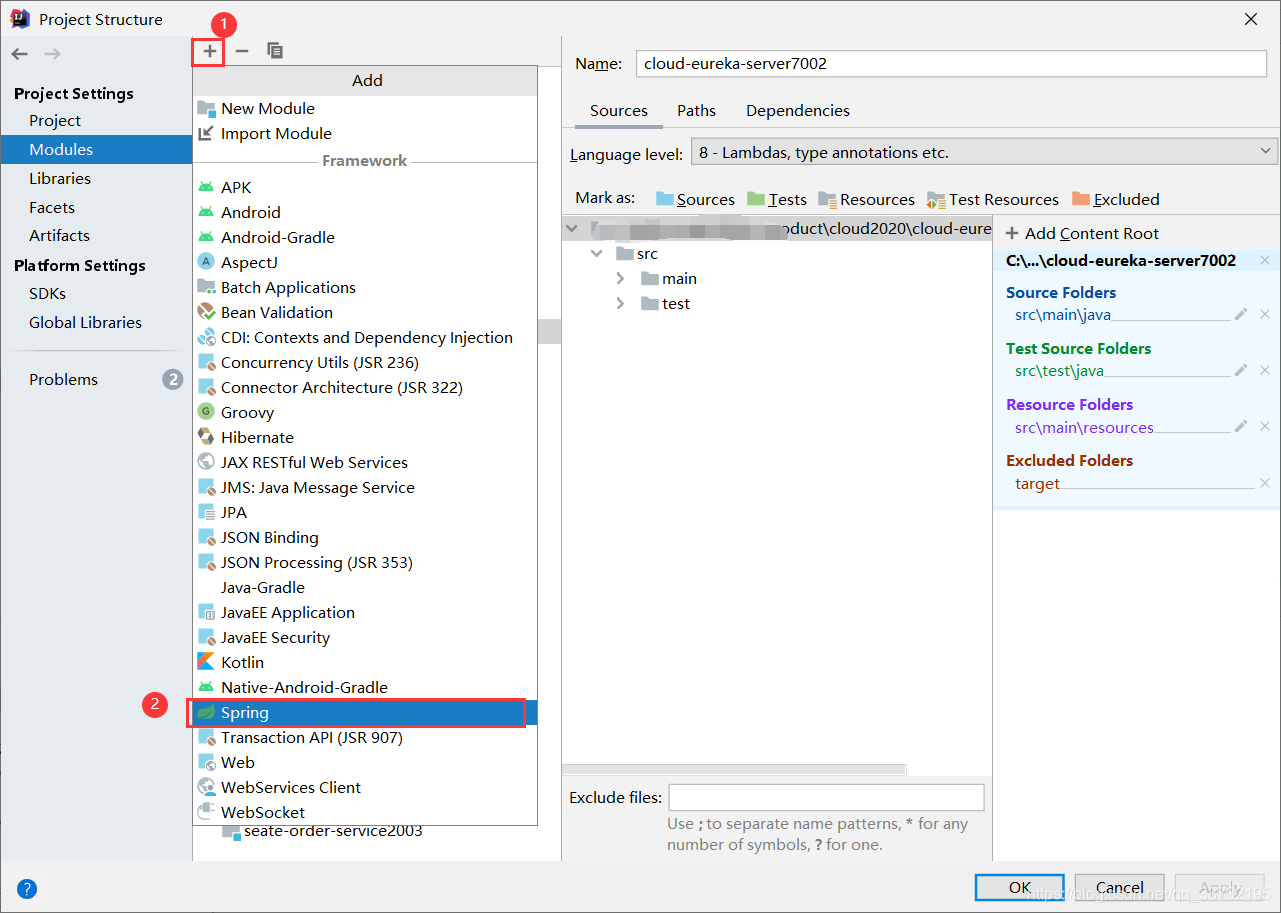
Task: Remove the target excluded folder
Action: pos(1265,482)
